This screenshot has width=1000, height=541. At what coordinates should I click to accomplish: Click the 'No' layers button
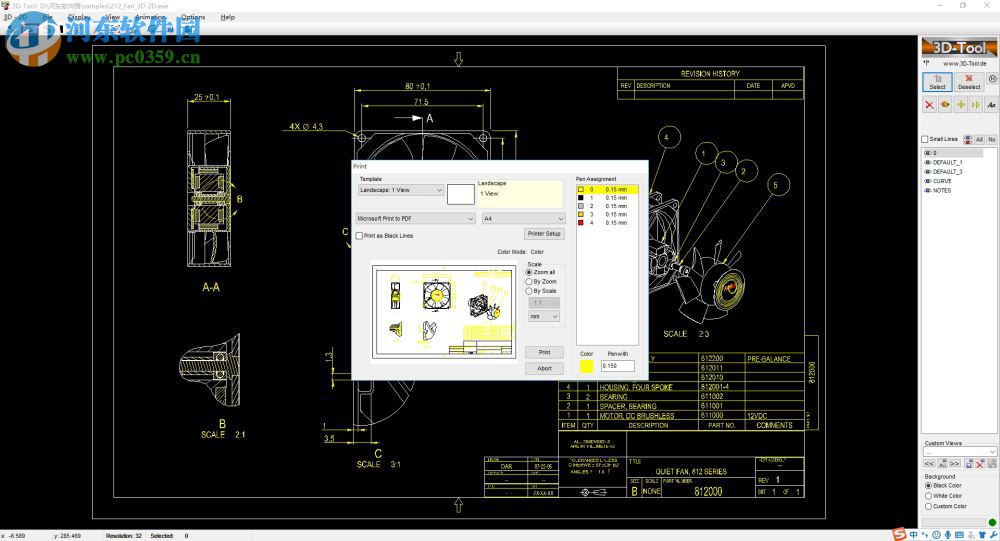(992, 139)
